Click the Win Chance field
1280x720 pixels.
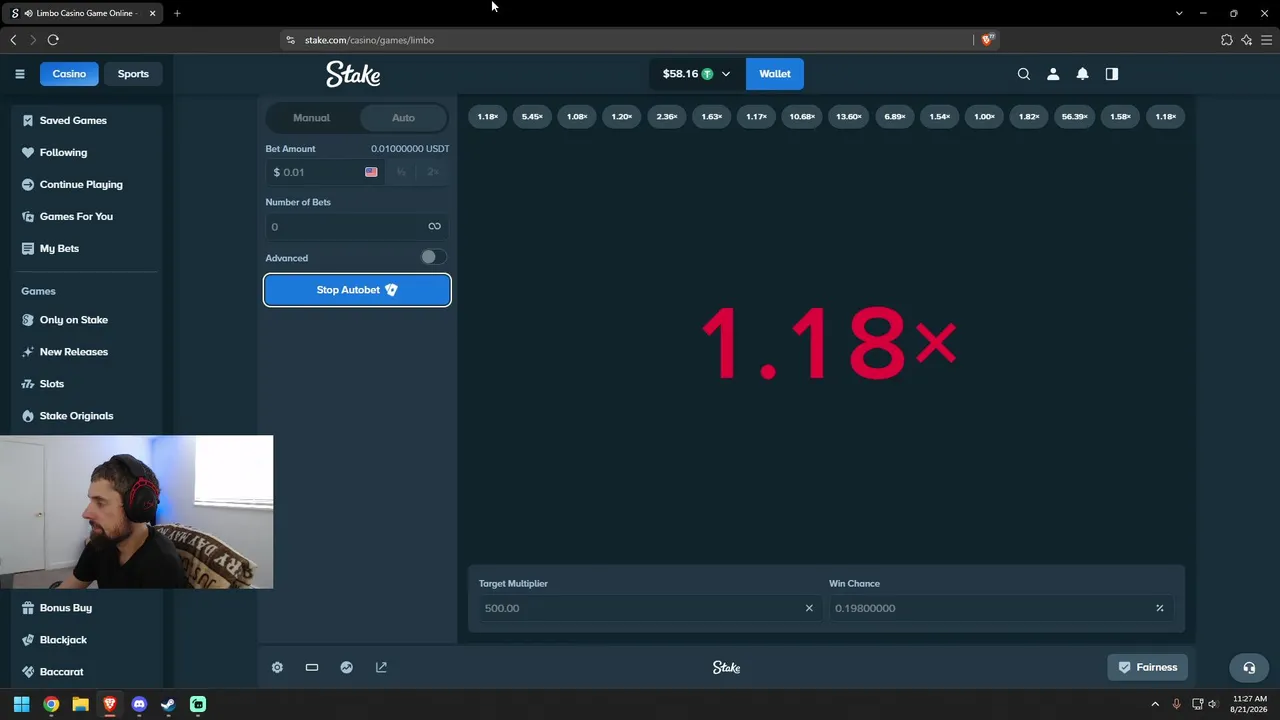1000,608
